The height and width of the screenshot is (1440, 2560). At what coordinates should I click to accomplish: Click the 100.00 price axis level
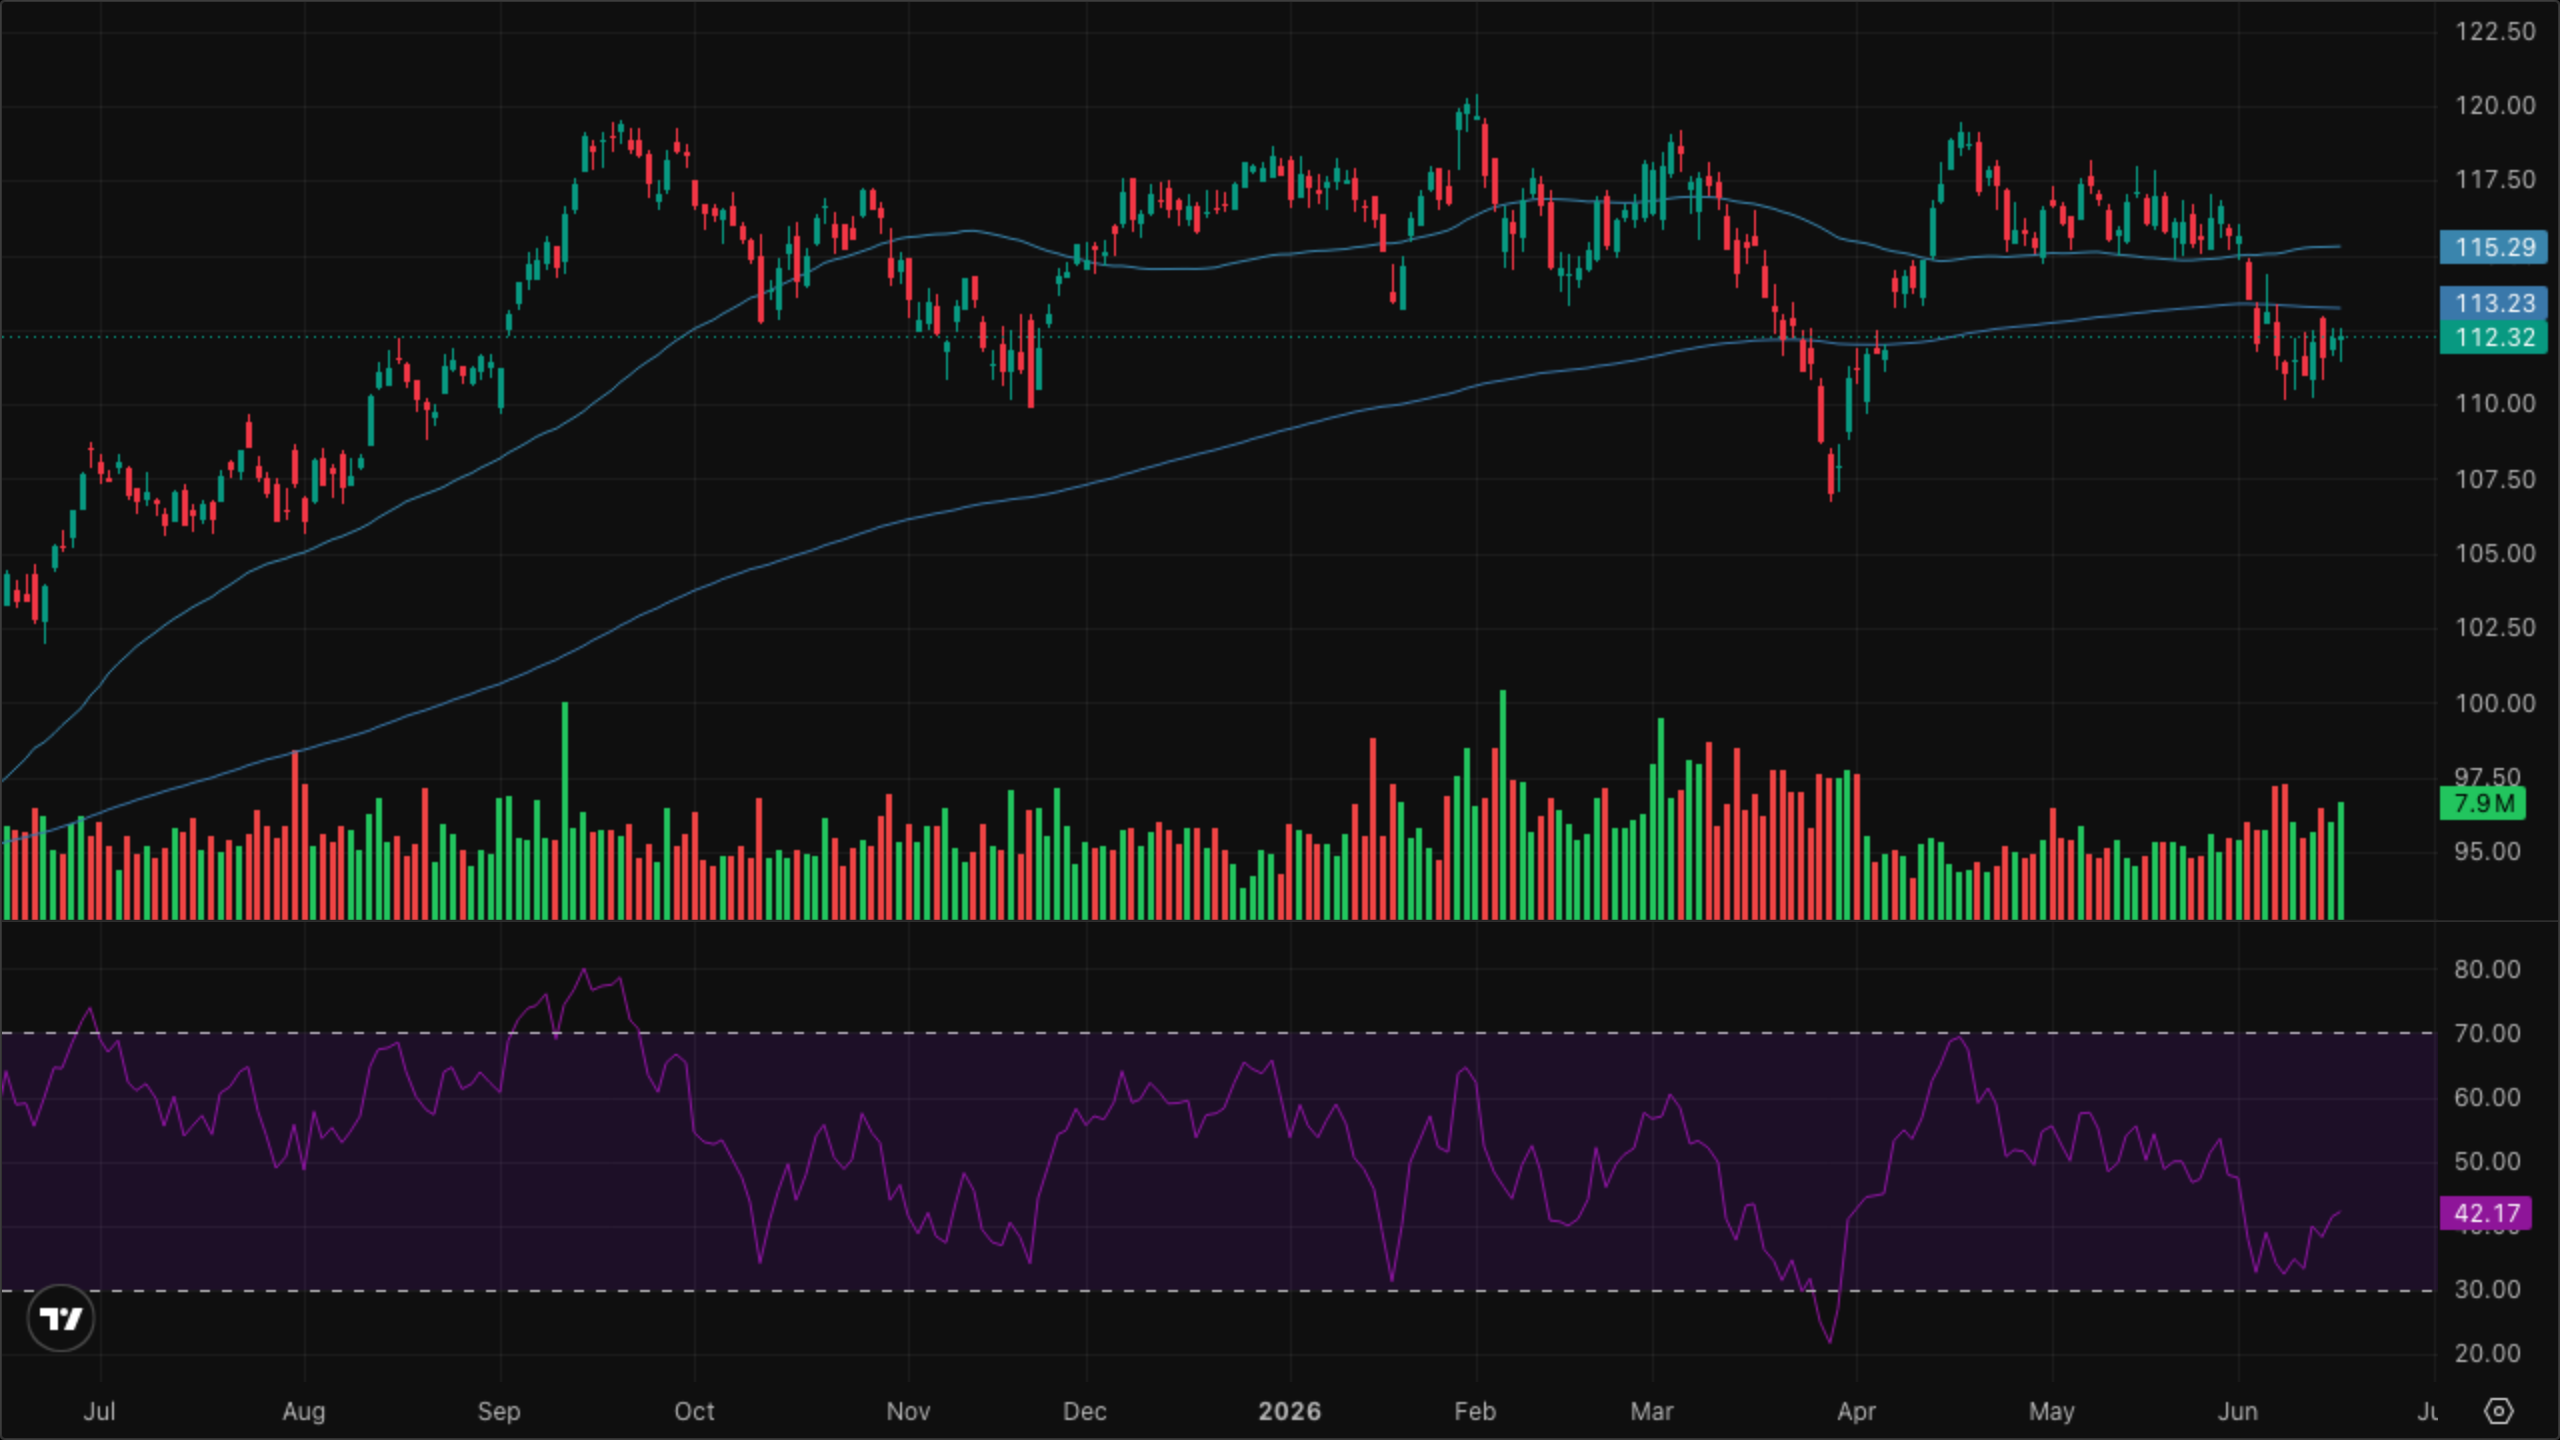coord(2495,703)
